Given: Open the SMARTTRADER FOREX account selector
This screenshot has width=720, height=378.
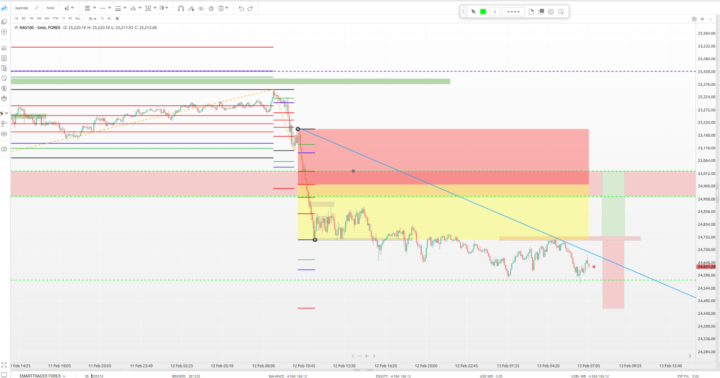Looking at the screenshot, I should [42, 376].
